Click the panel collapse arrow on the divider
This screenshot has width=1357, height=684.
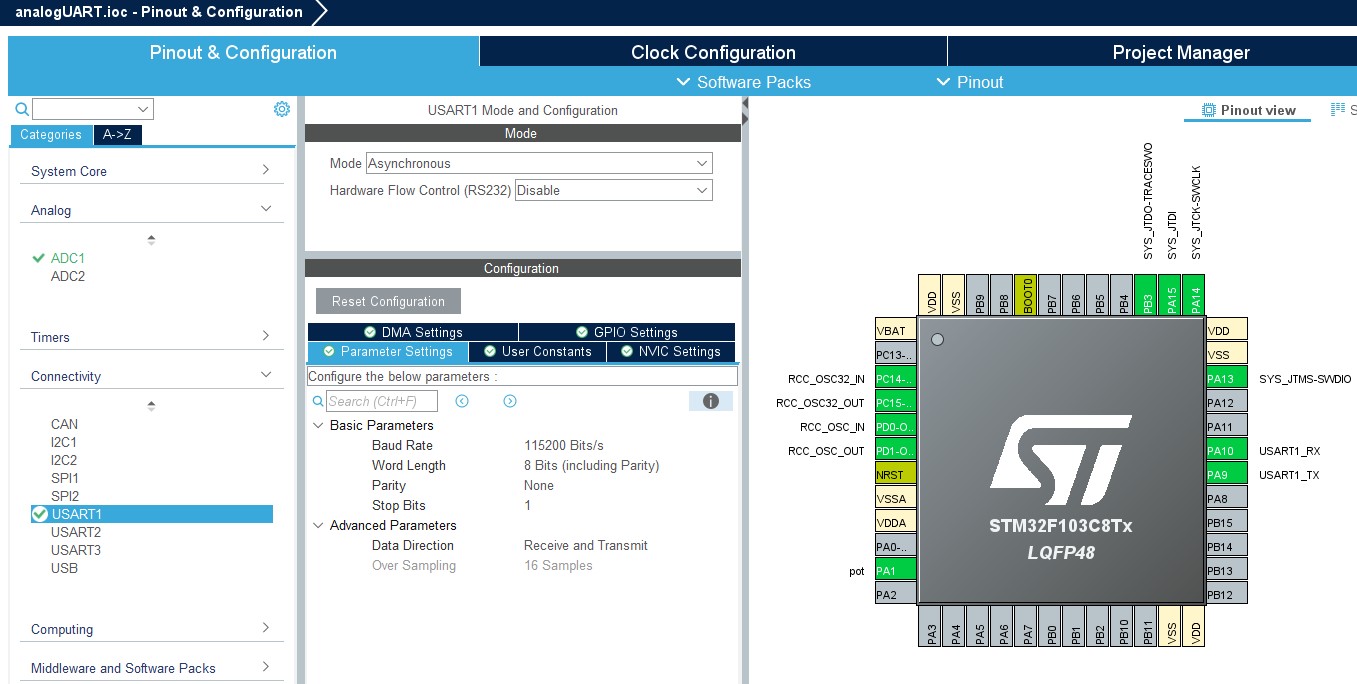pyautogui.click(x=745, y=104)
